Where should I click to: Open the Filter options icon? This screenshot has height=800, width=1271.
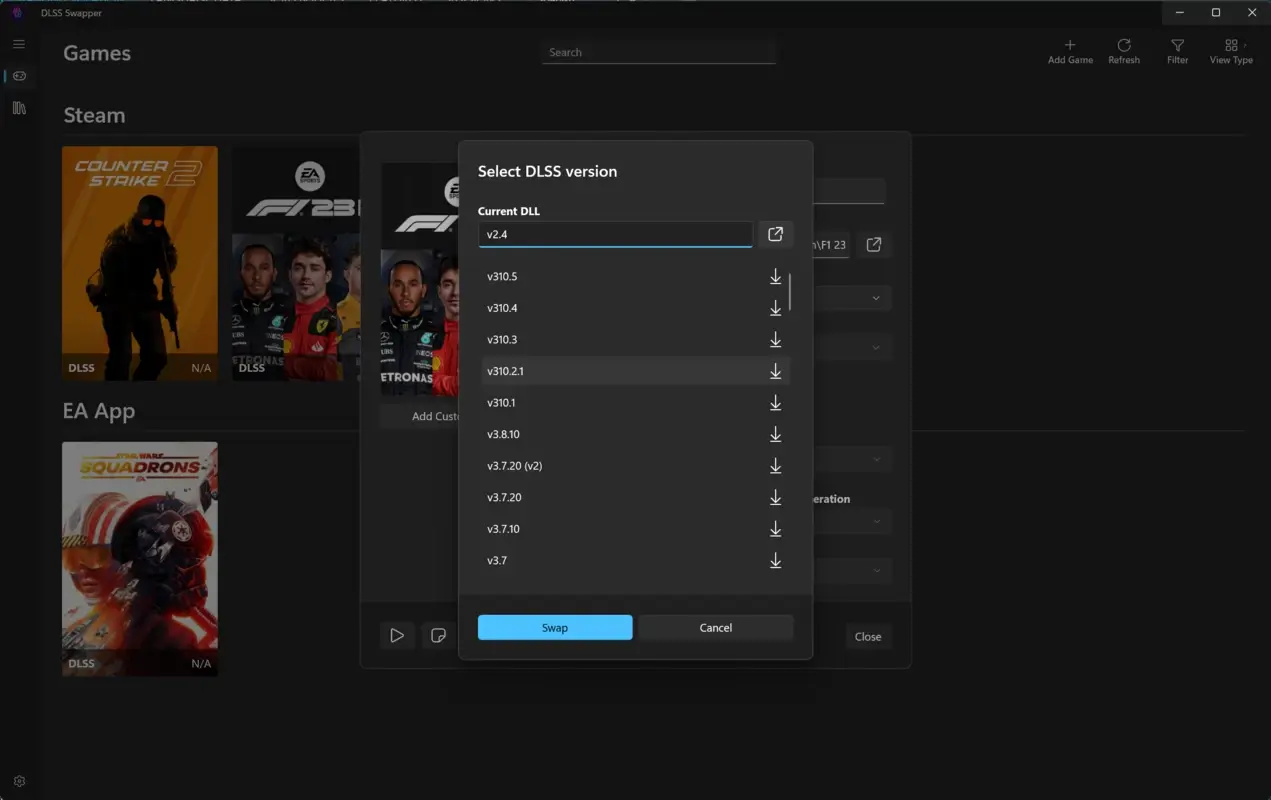point(1177,51)
